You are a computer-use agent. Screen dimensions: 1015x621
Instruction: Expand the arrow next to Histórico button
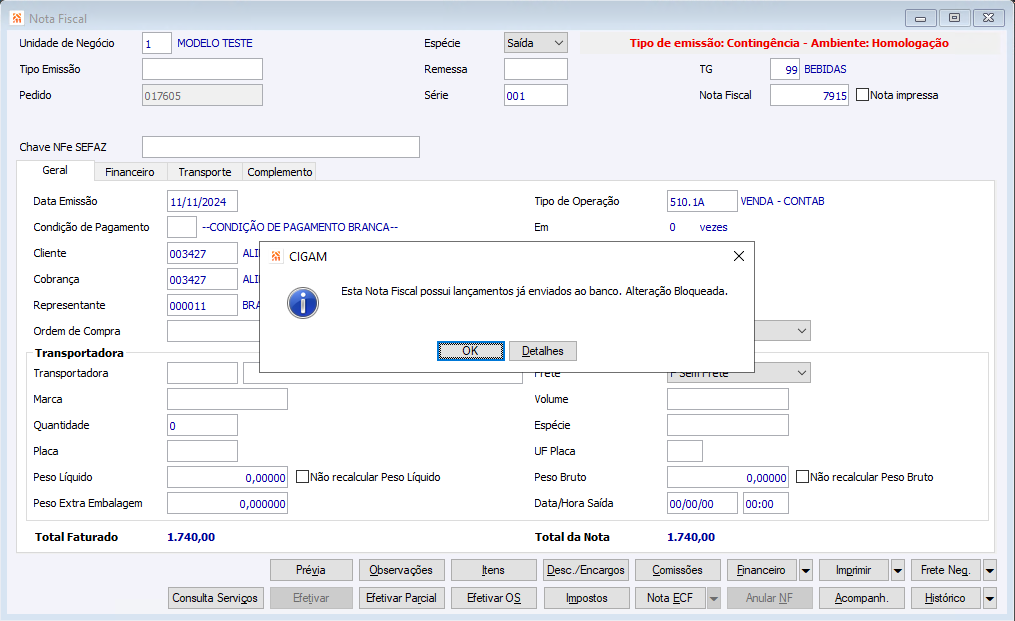[x=990, y=598]
